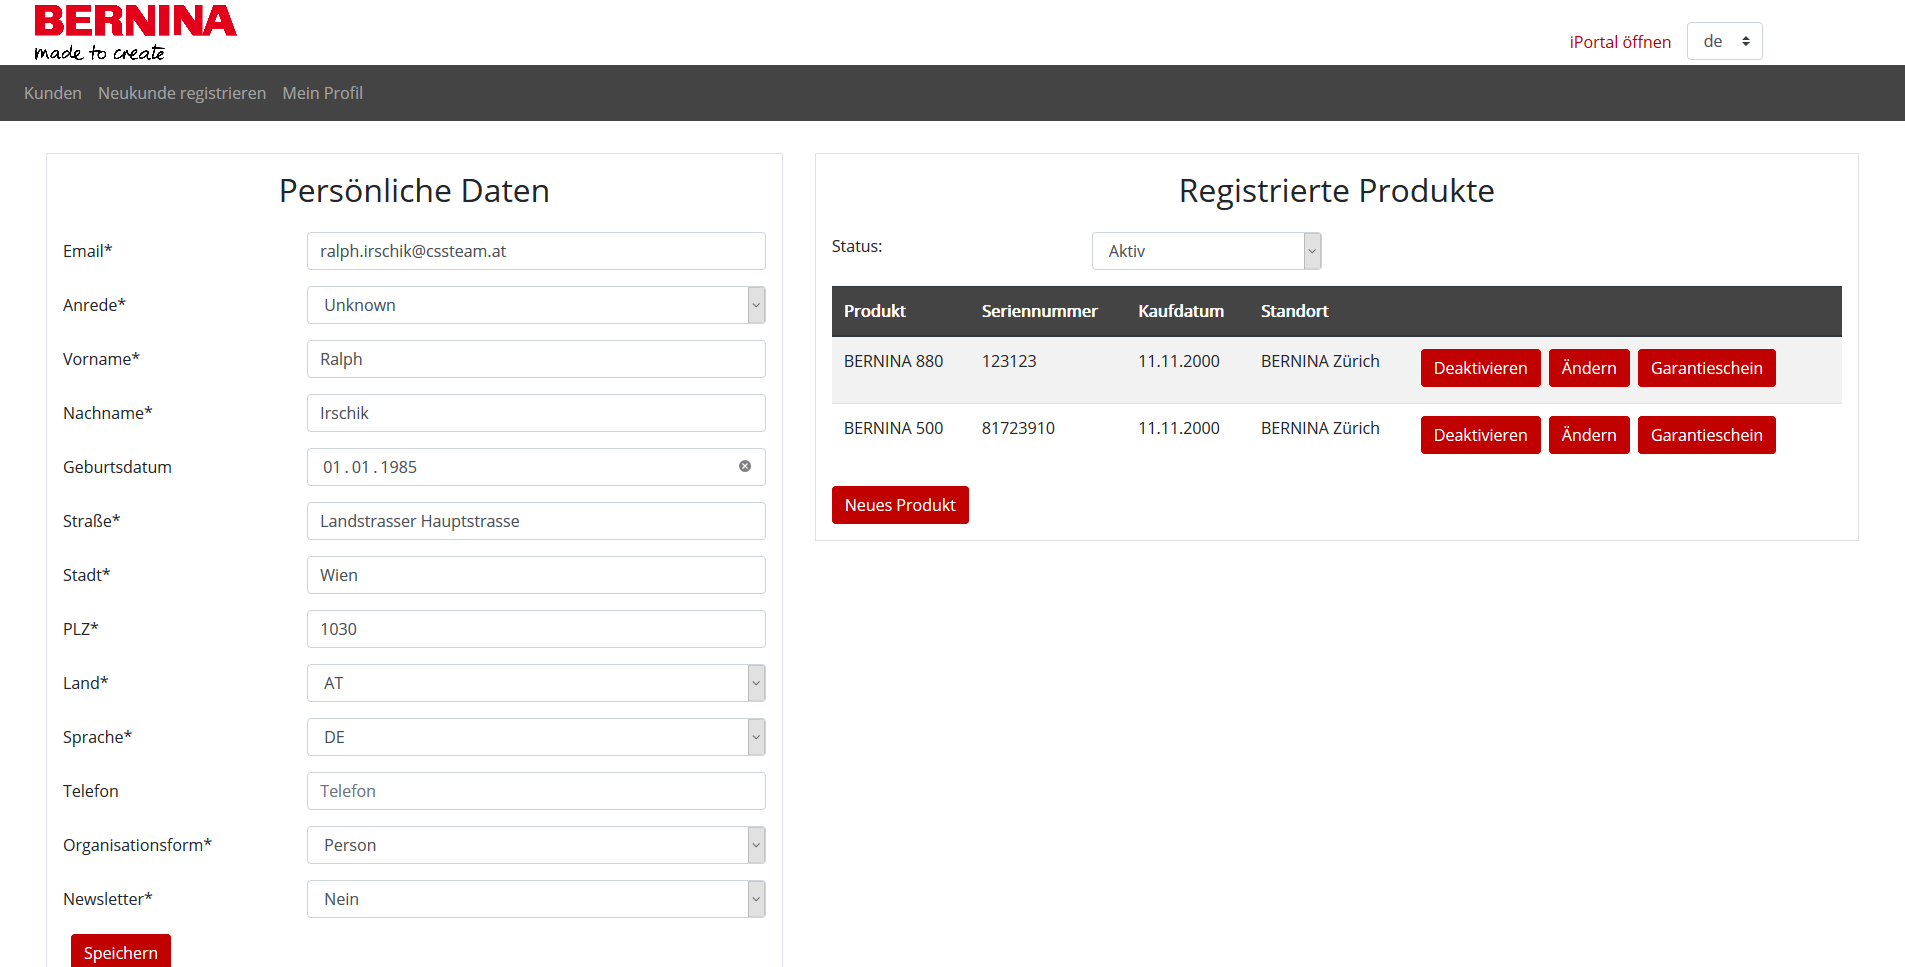Expand the Land dropdown showing AT

[536, 683]
